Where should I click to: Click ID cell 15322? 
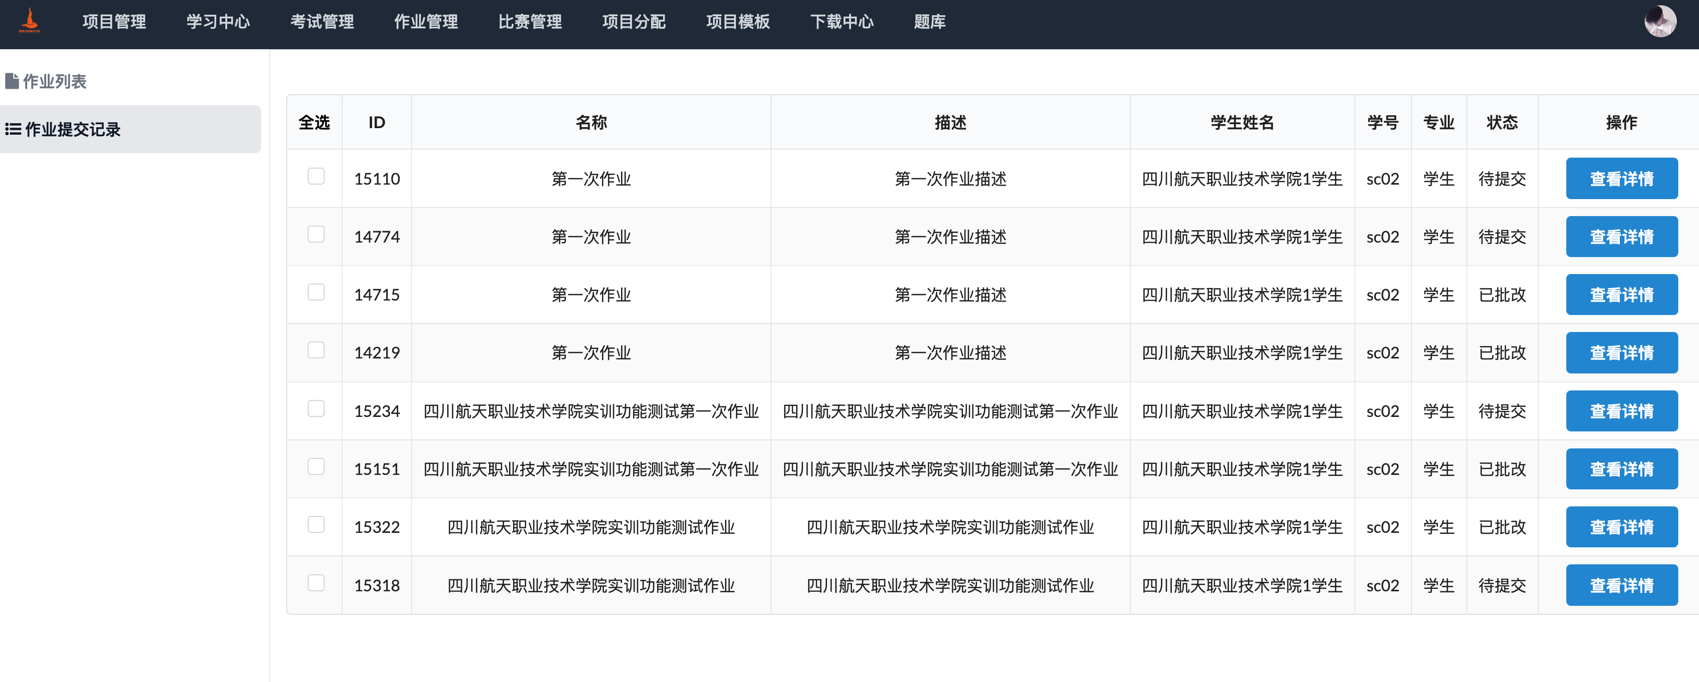pyautogui.click(x=377, y=527)
